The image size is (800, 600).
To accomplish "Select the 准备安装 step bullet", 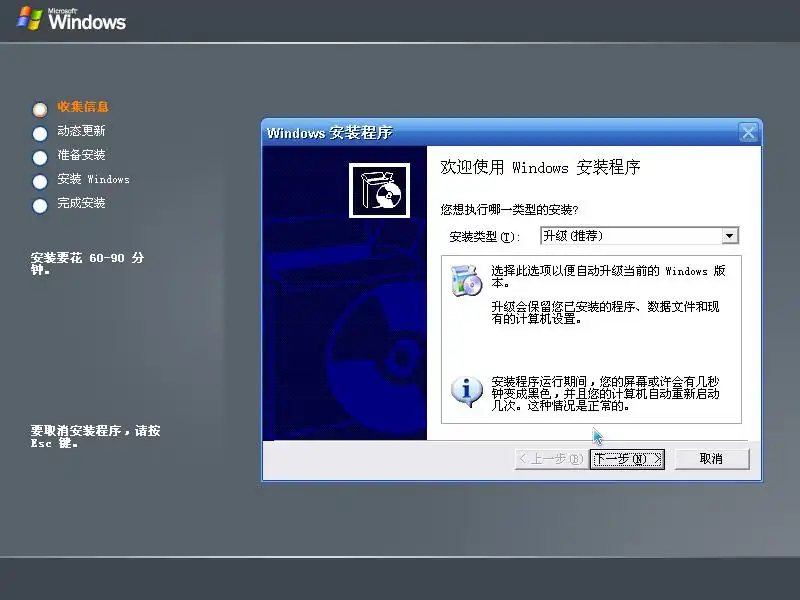I will tap(40, 158).
